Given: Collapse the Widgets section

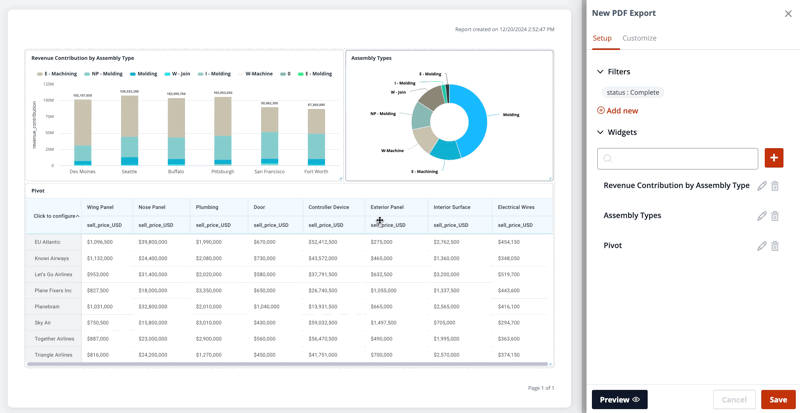Looking at the screenshot, I should click(600, 132).
